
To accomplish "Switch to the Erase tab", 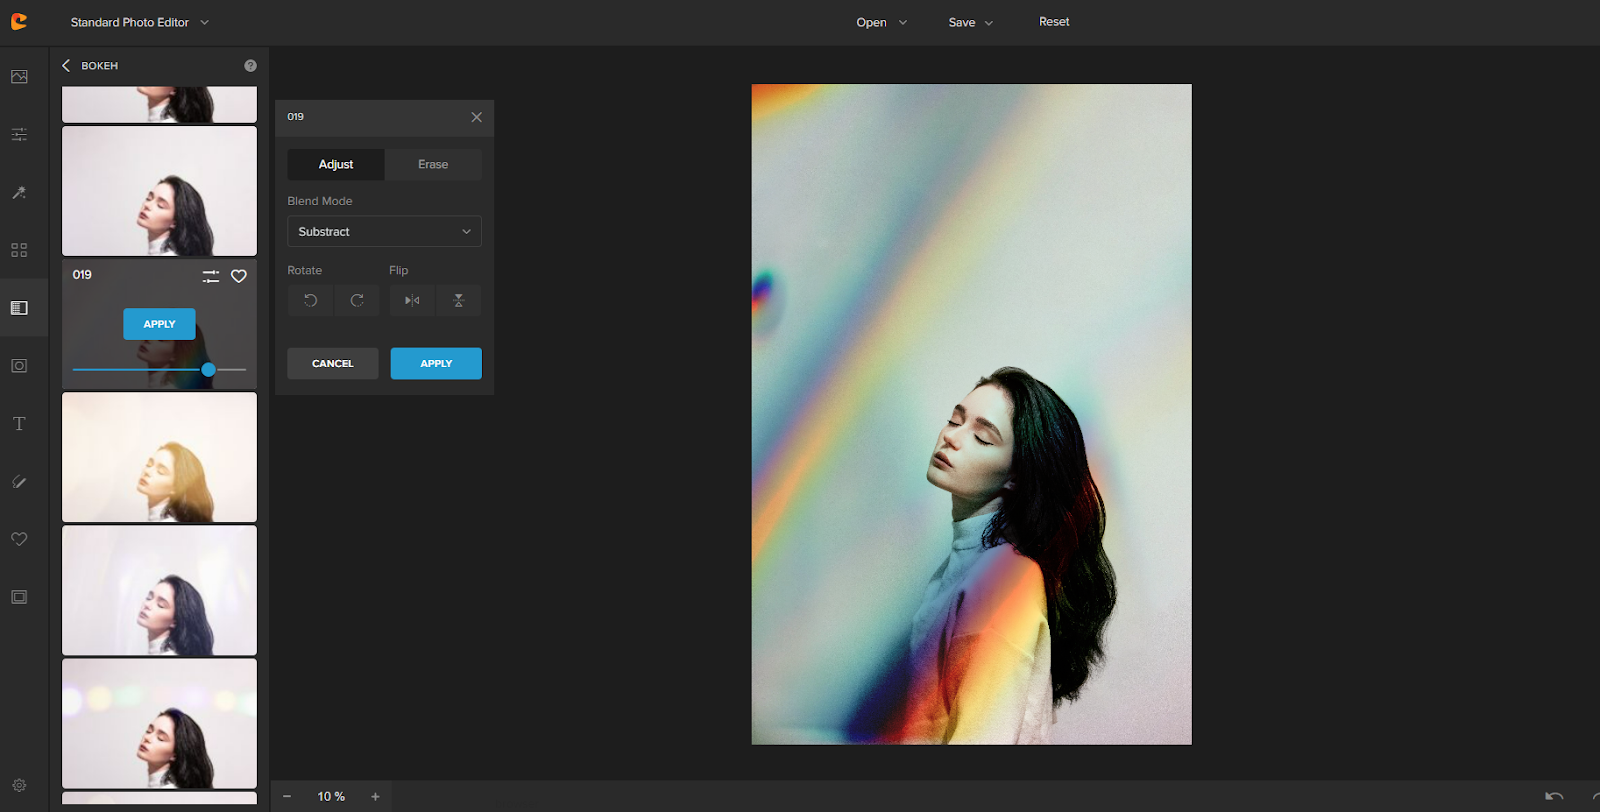I will (433, 164).
